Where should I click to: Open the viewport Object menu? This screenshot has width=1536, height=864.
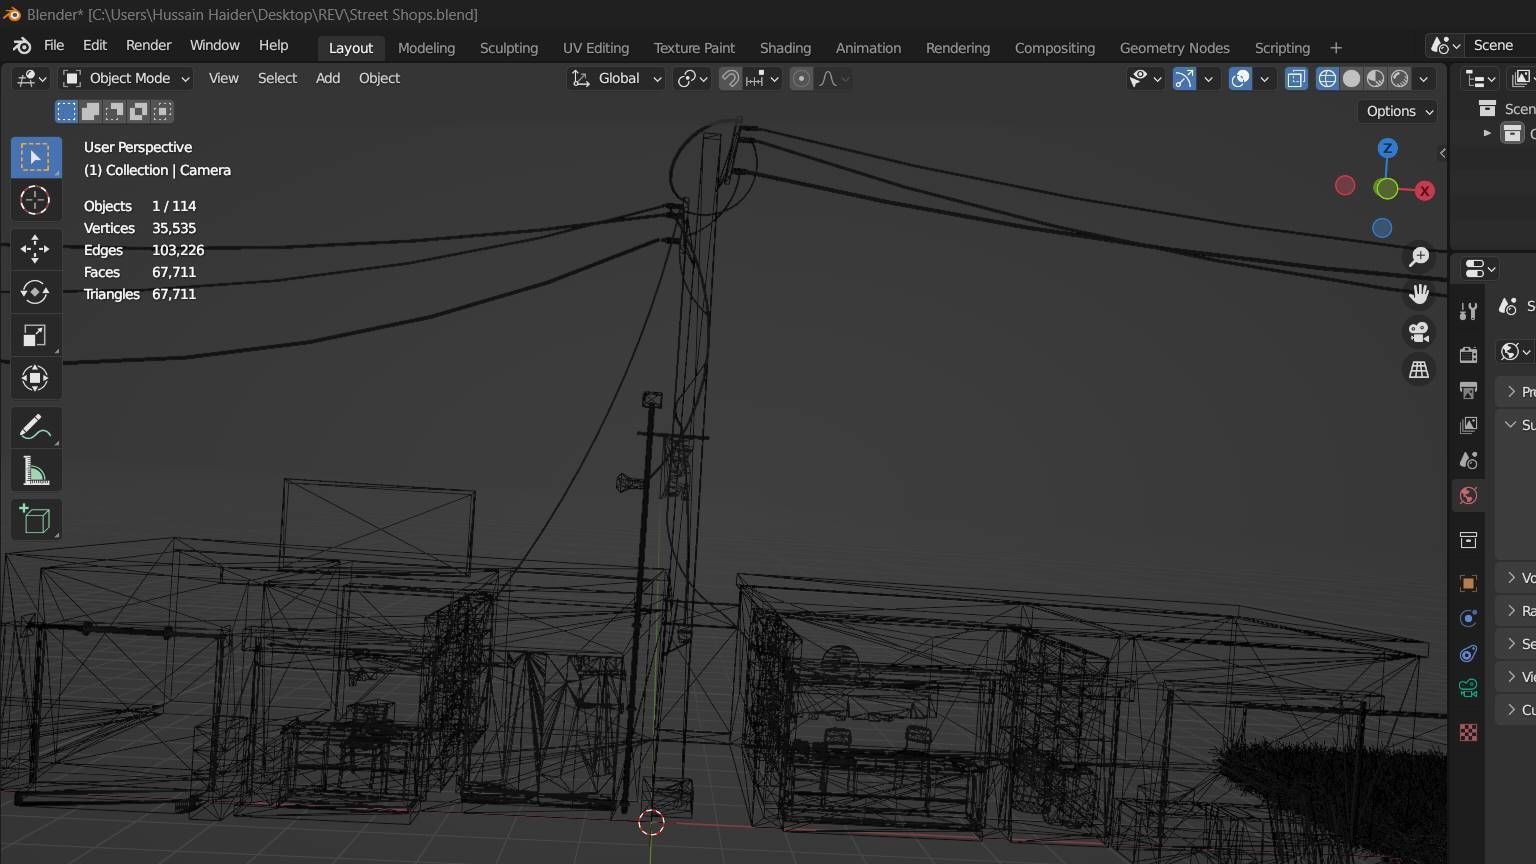pos(379,78)
